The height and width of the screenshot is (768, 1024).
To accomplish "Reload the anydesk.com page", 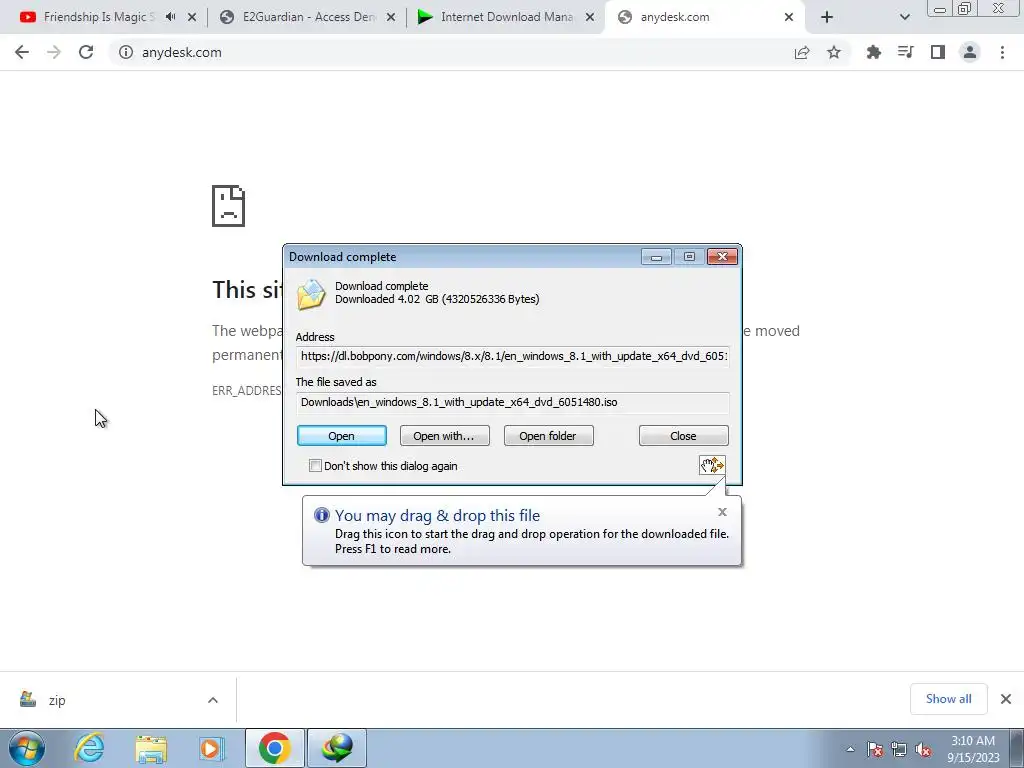I will click(x=86, y=52).
